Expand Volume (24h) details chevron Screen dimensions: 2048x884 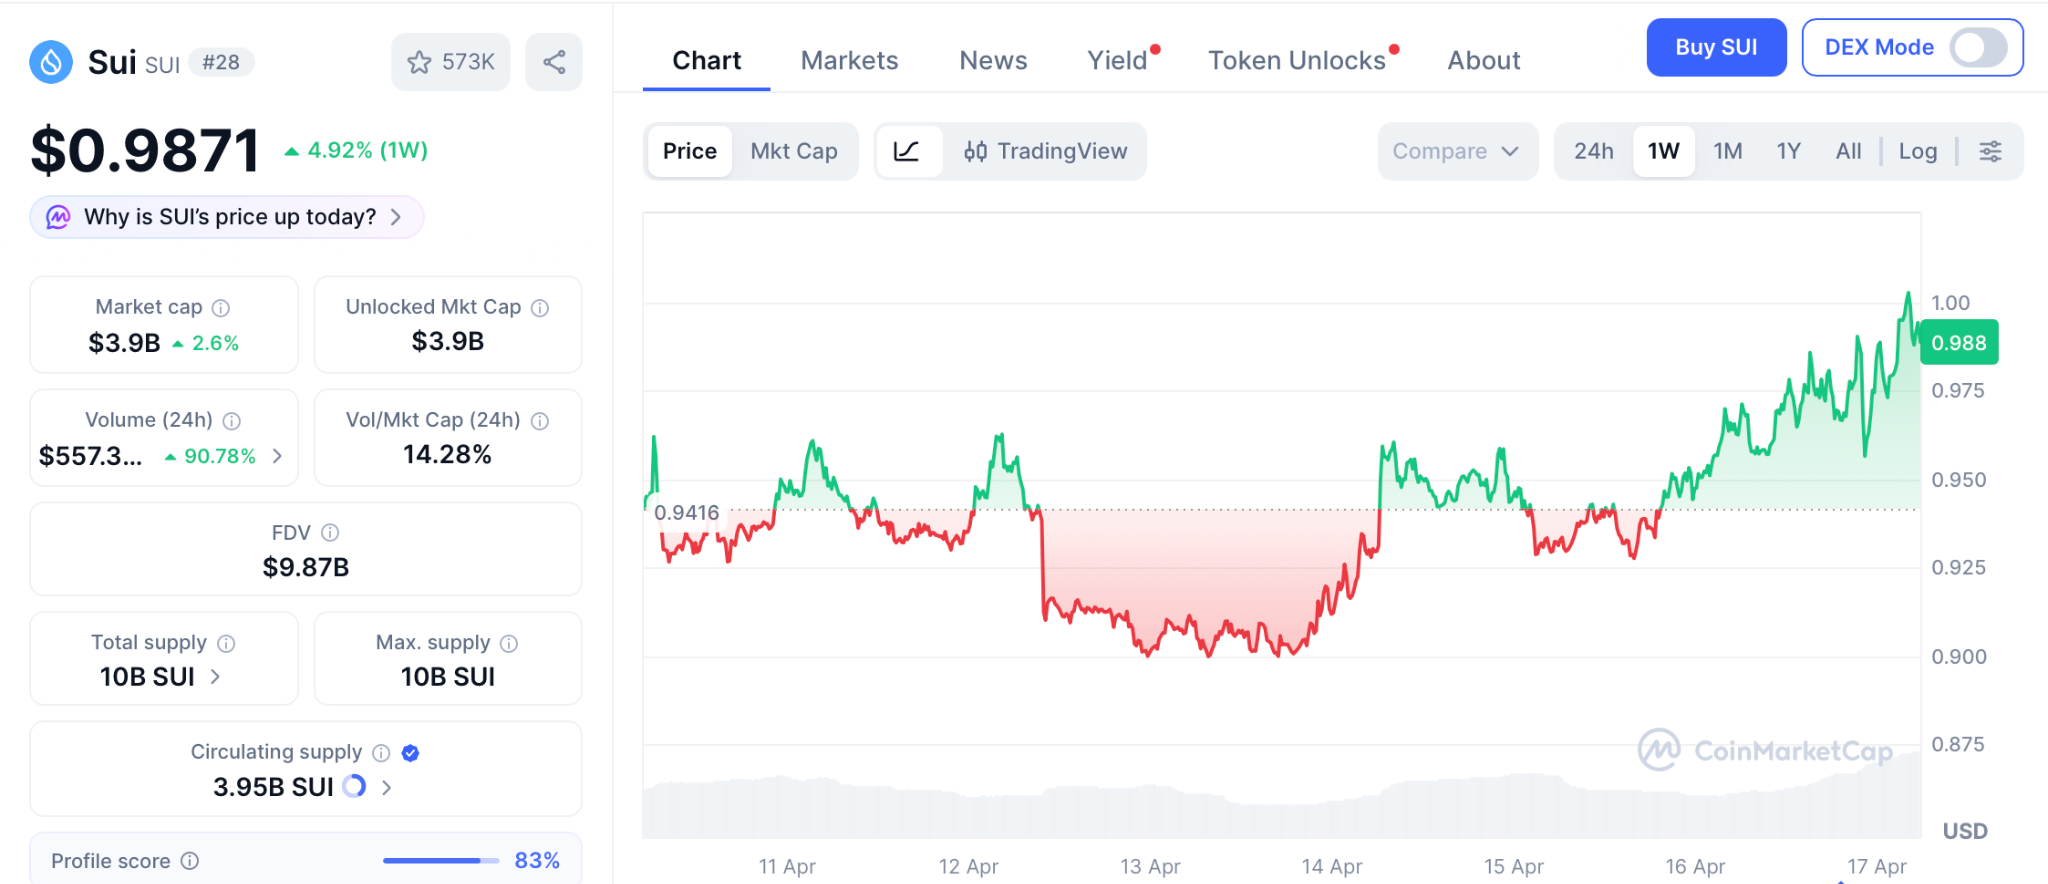[x=278, y=456]
